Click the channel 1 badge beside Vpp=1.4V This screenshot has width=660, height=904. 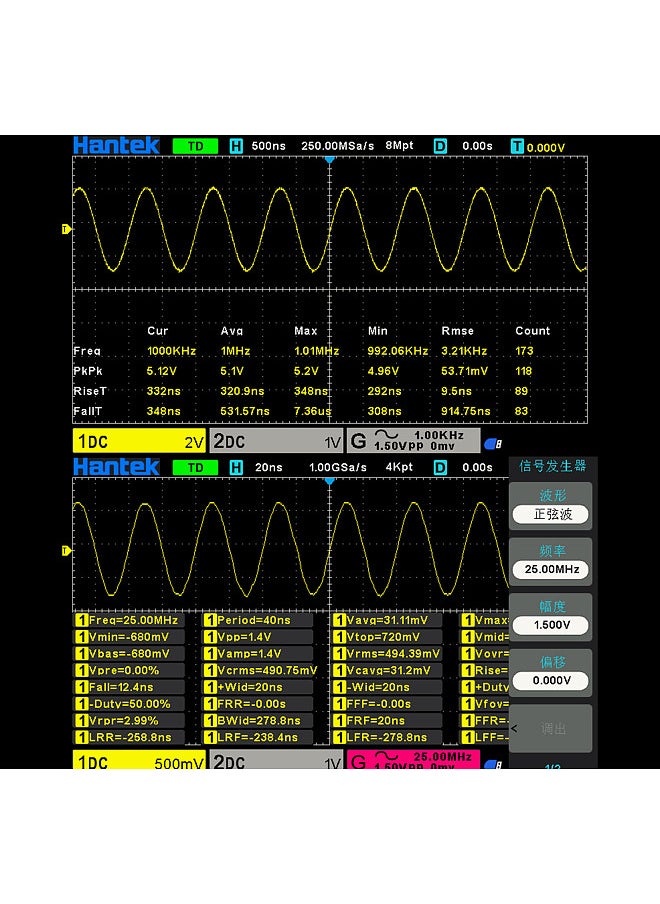coord(210,637)
